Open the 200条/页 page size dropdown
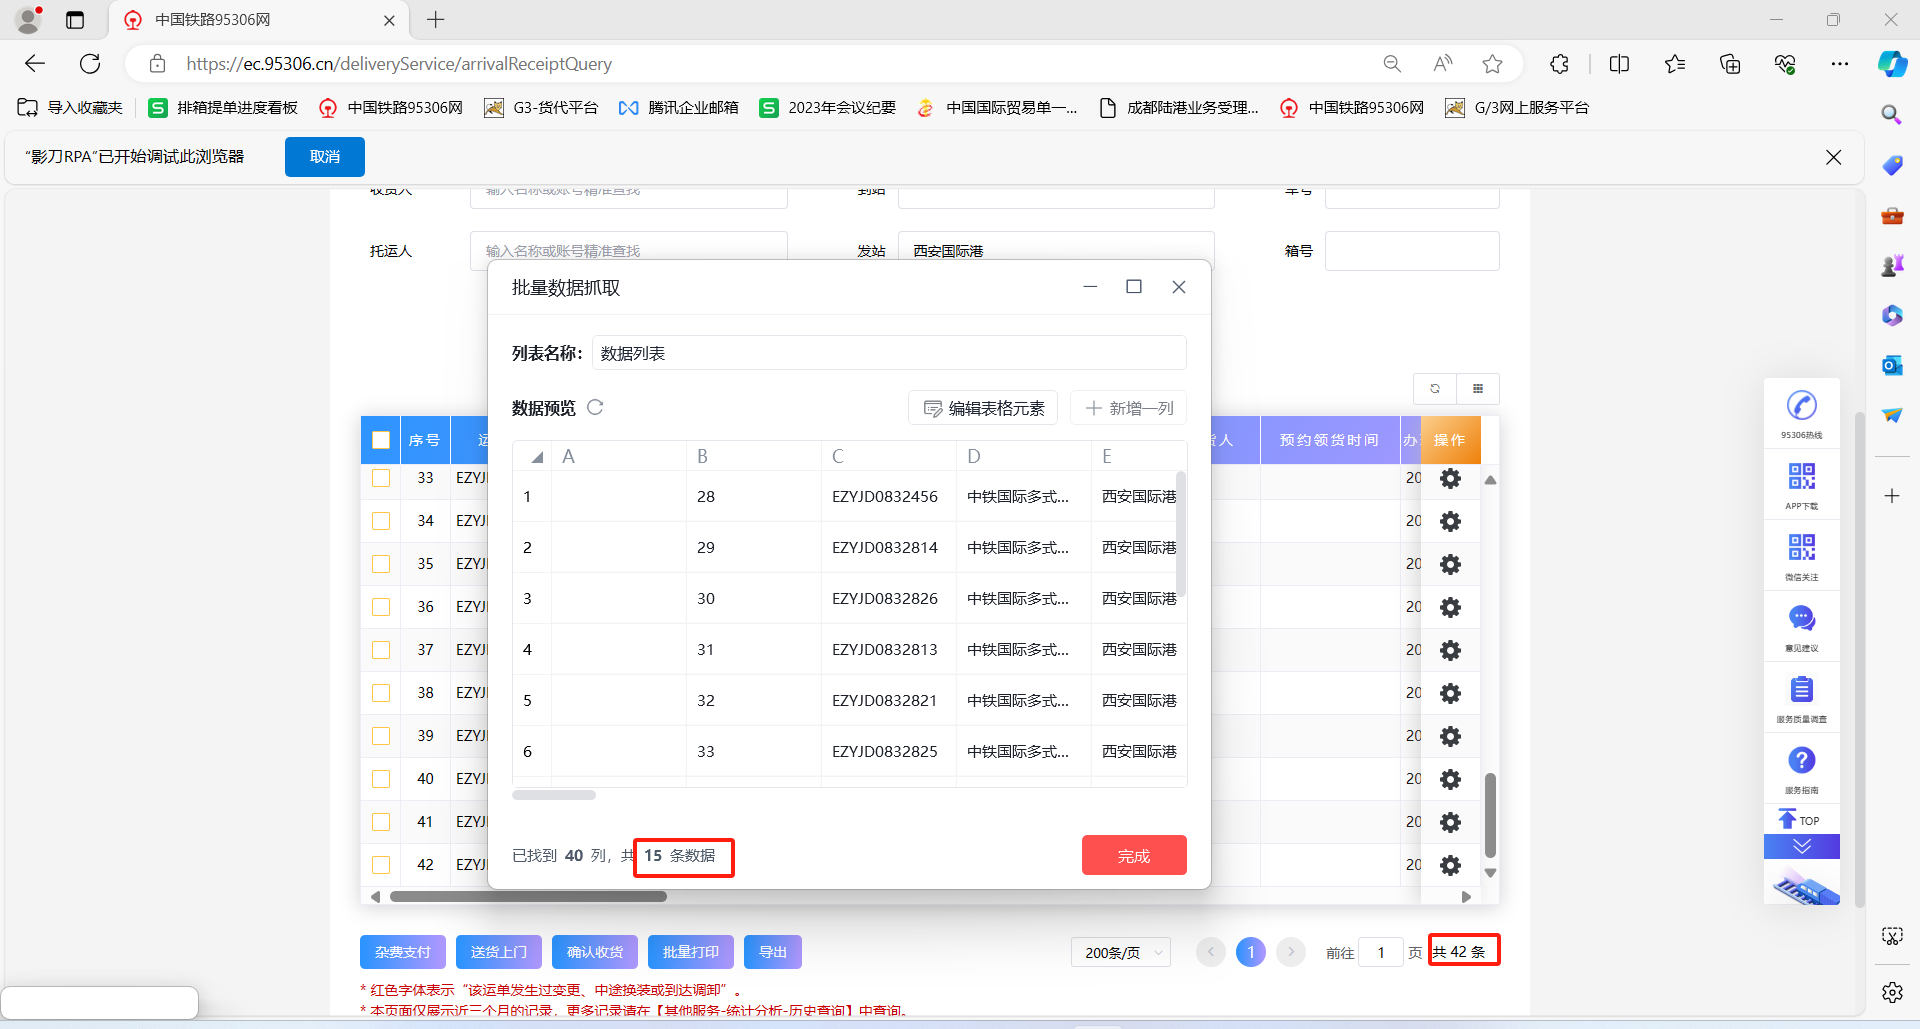Screen dimensions: 1920x1029 [1121, 953]
